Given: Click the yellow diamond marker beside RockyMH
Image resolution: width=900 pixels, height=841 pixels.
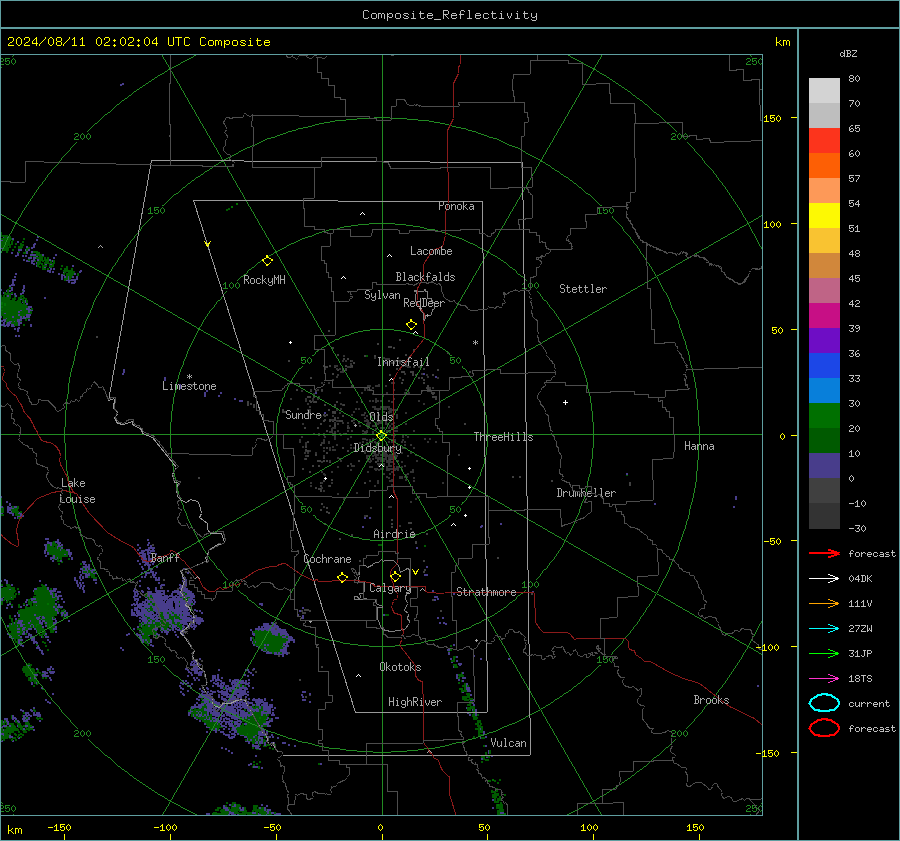Looking at the screenshot, I should pyautogui.click(x=267, y=261).
